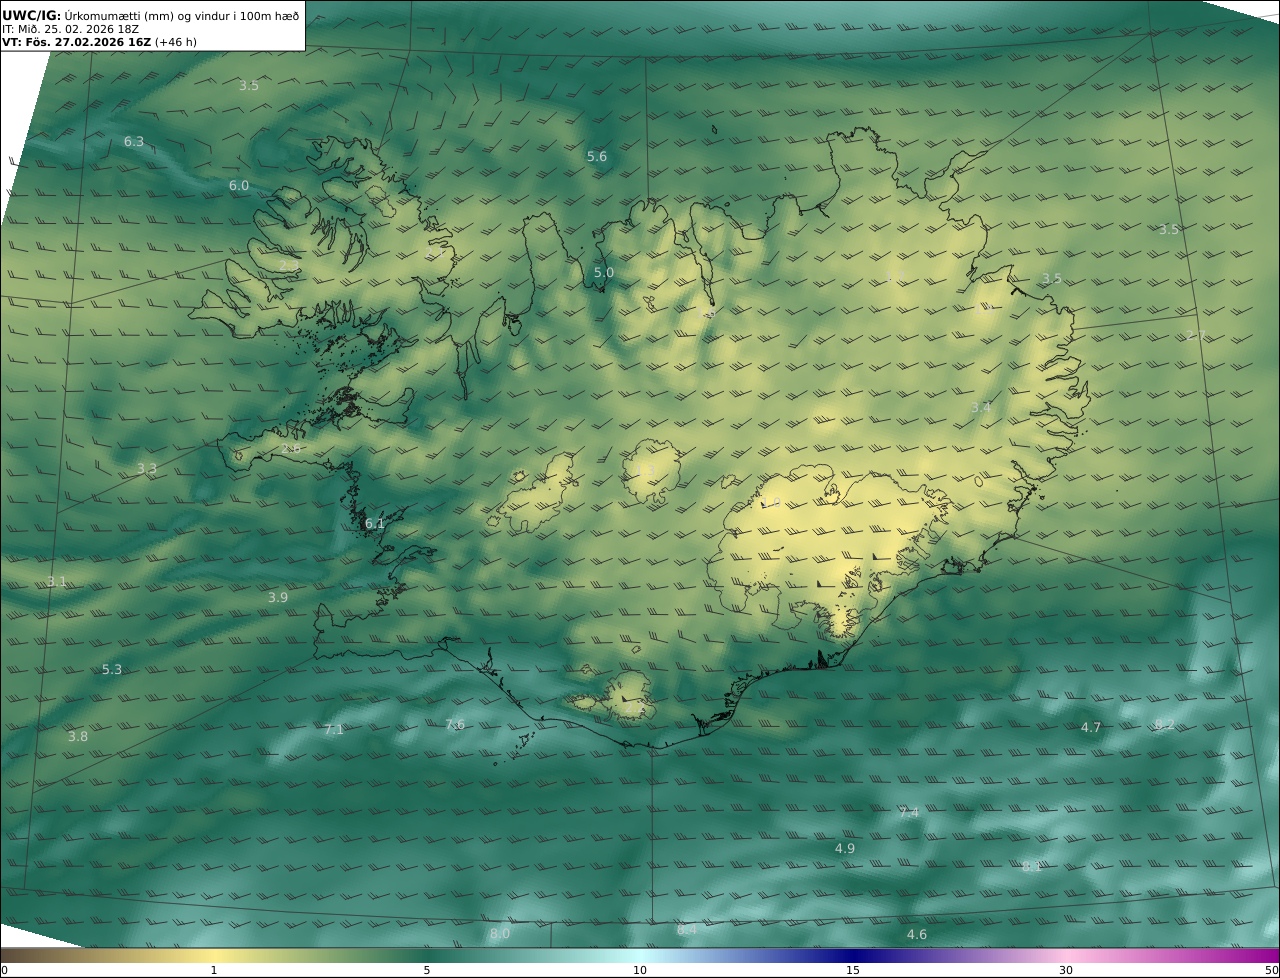Click the 3.3 value label on the map
1280x978 pixels.
point(147,469)
